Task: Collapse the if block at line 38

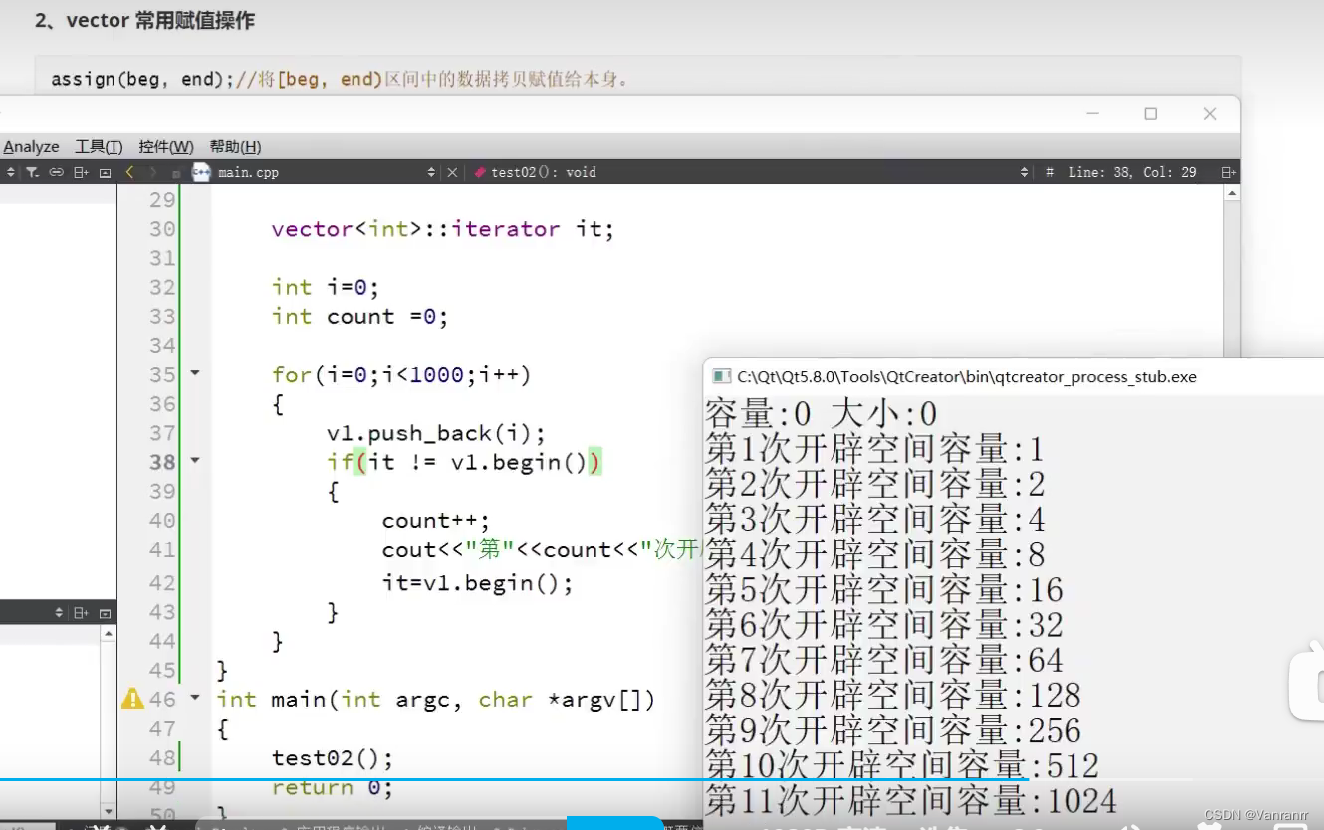Action: [x=195, y=461]
